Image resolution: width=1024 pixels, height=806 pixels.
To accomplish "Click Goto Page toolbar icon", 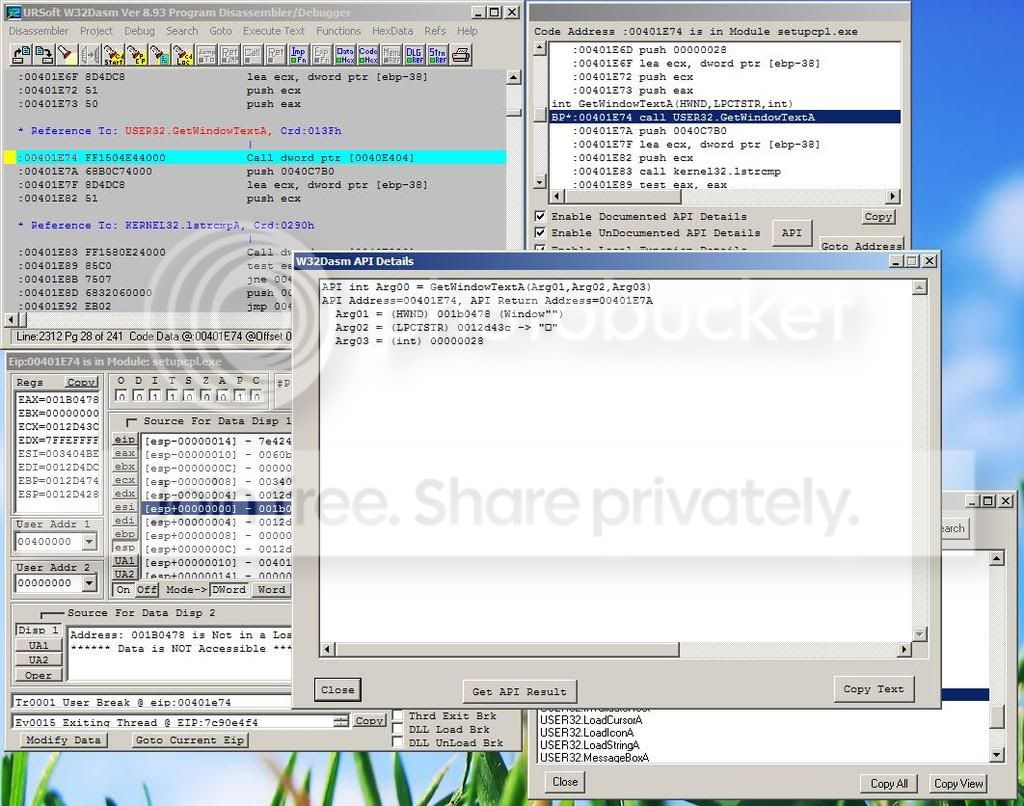I will point(159,55).
